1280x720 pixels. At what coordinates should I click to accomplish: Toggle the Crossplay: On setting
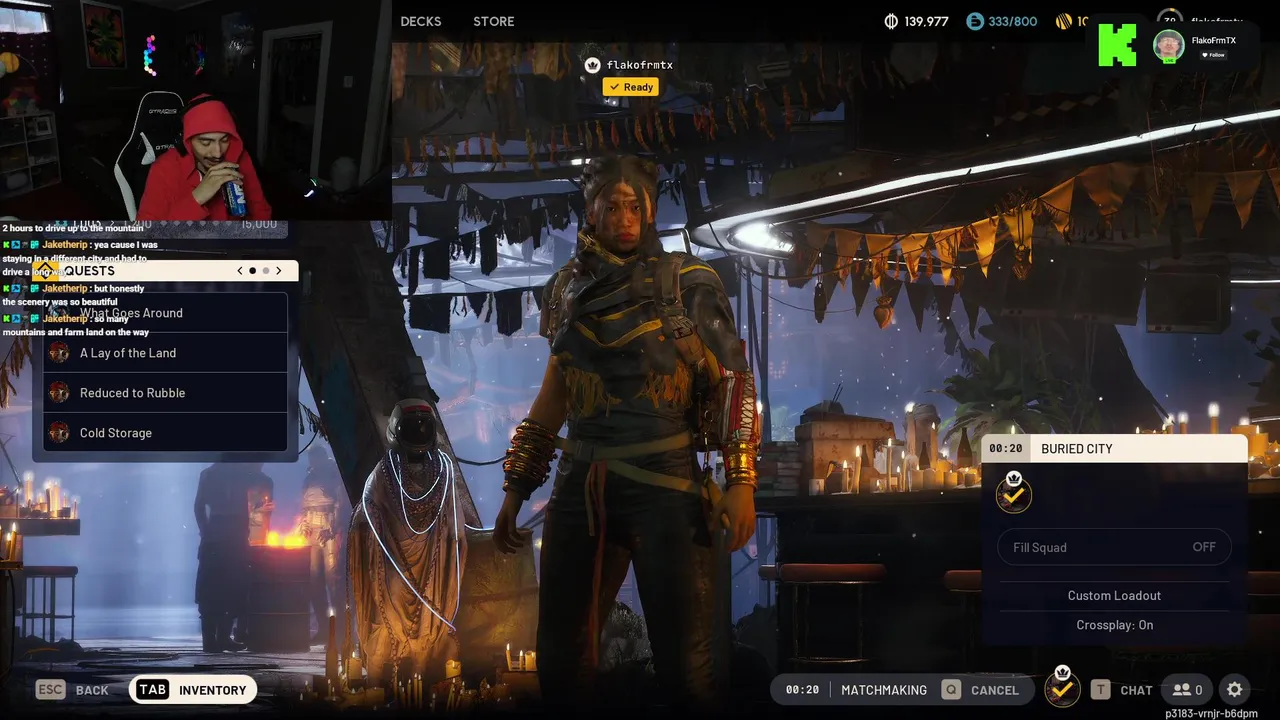[1114, 625]
